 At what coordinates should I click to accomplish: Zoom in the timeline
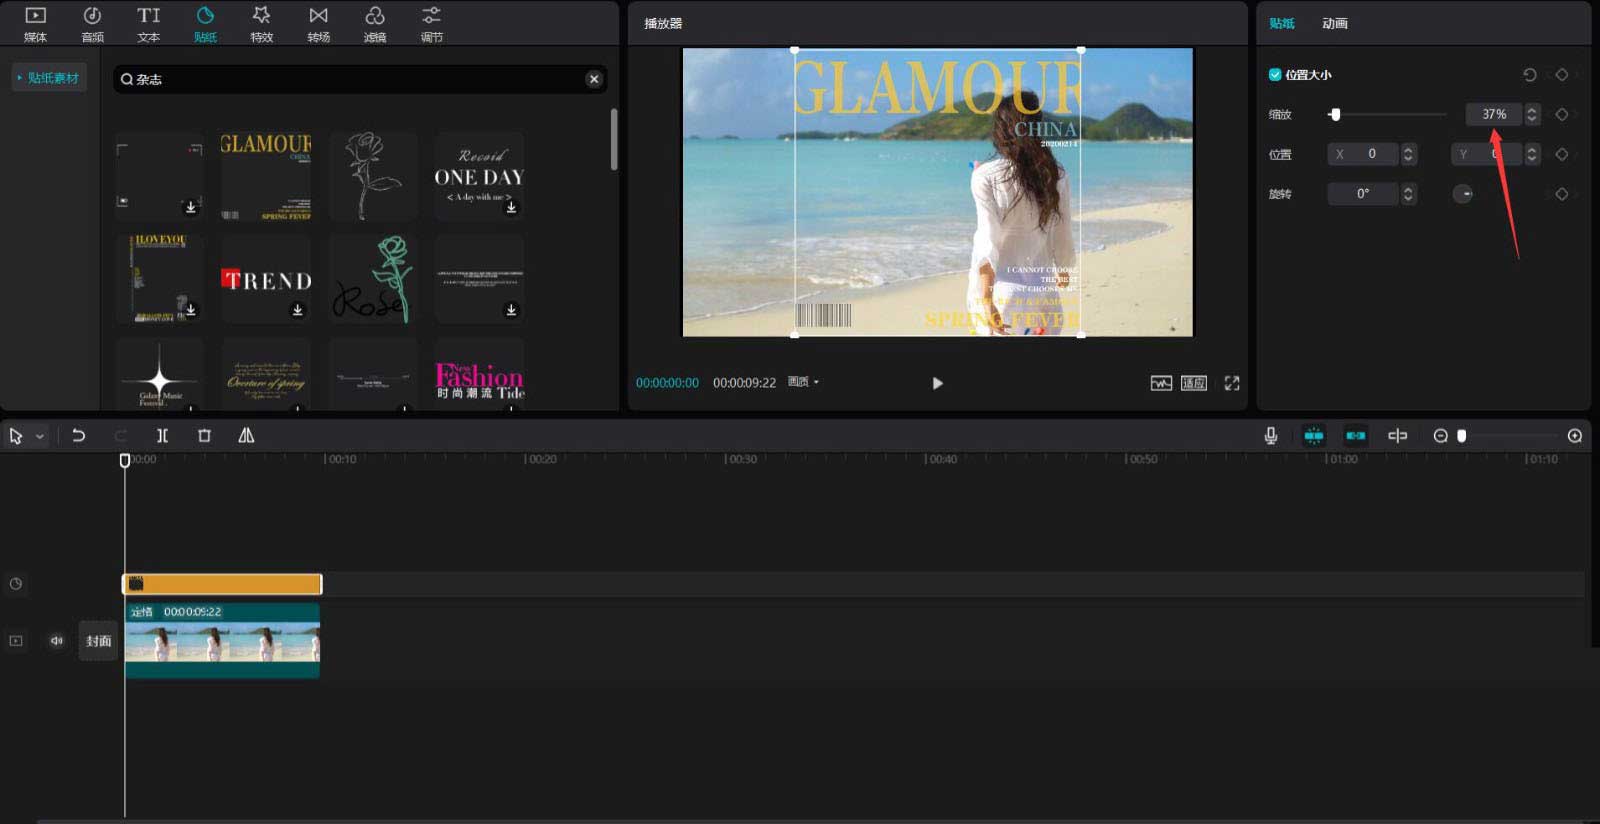1575,436
